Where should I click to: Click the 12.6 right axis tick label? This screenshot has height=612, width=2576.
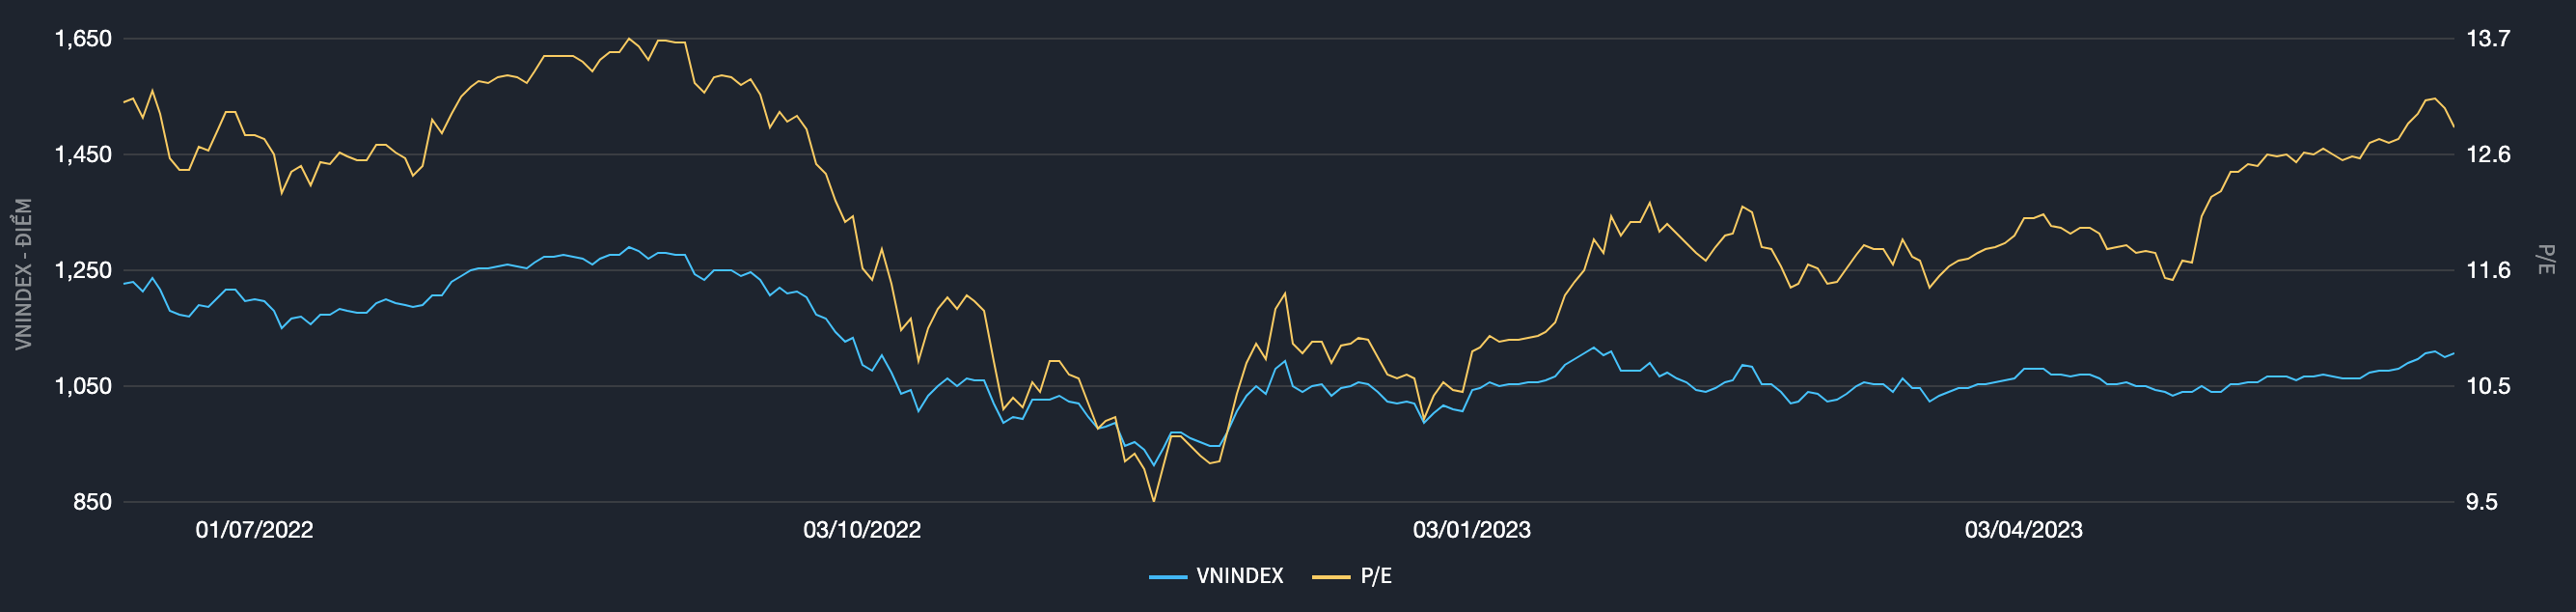(2488, 155)
